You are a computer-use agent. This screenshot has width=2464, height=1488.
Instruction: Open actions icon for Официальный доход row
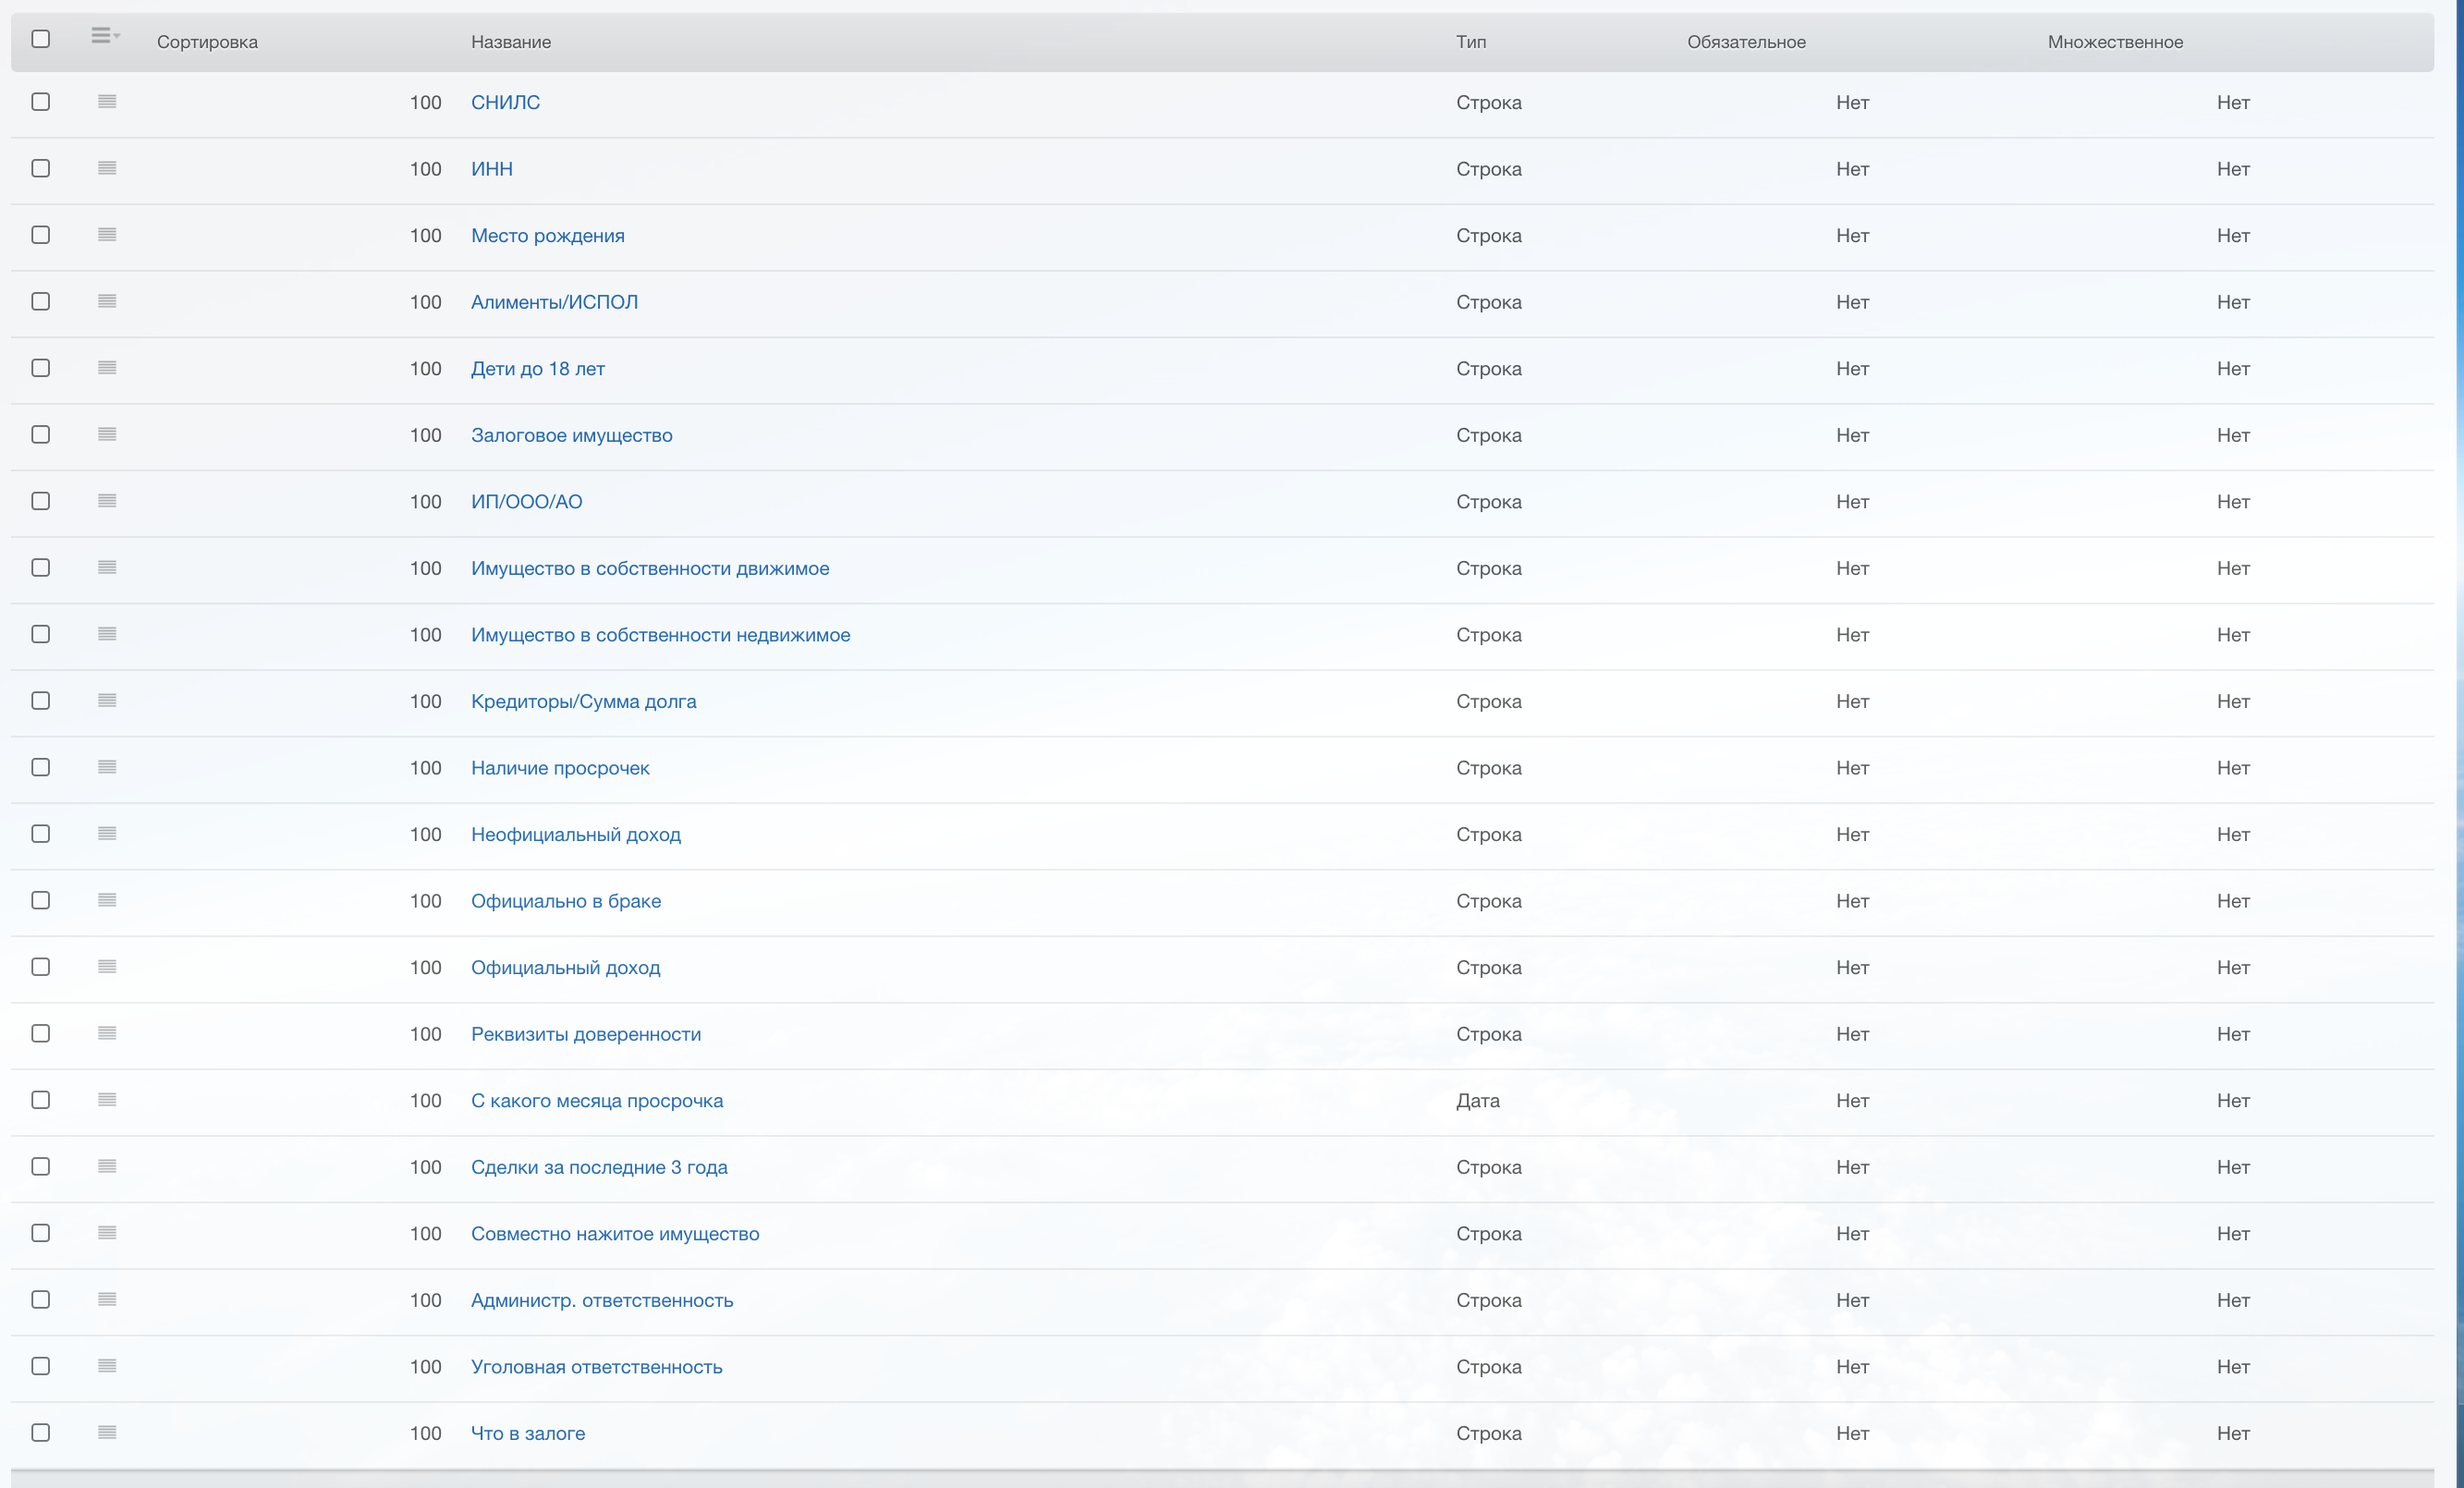[107, 966]
